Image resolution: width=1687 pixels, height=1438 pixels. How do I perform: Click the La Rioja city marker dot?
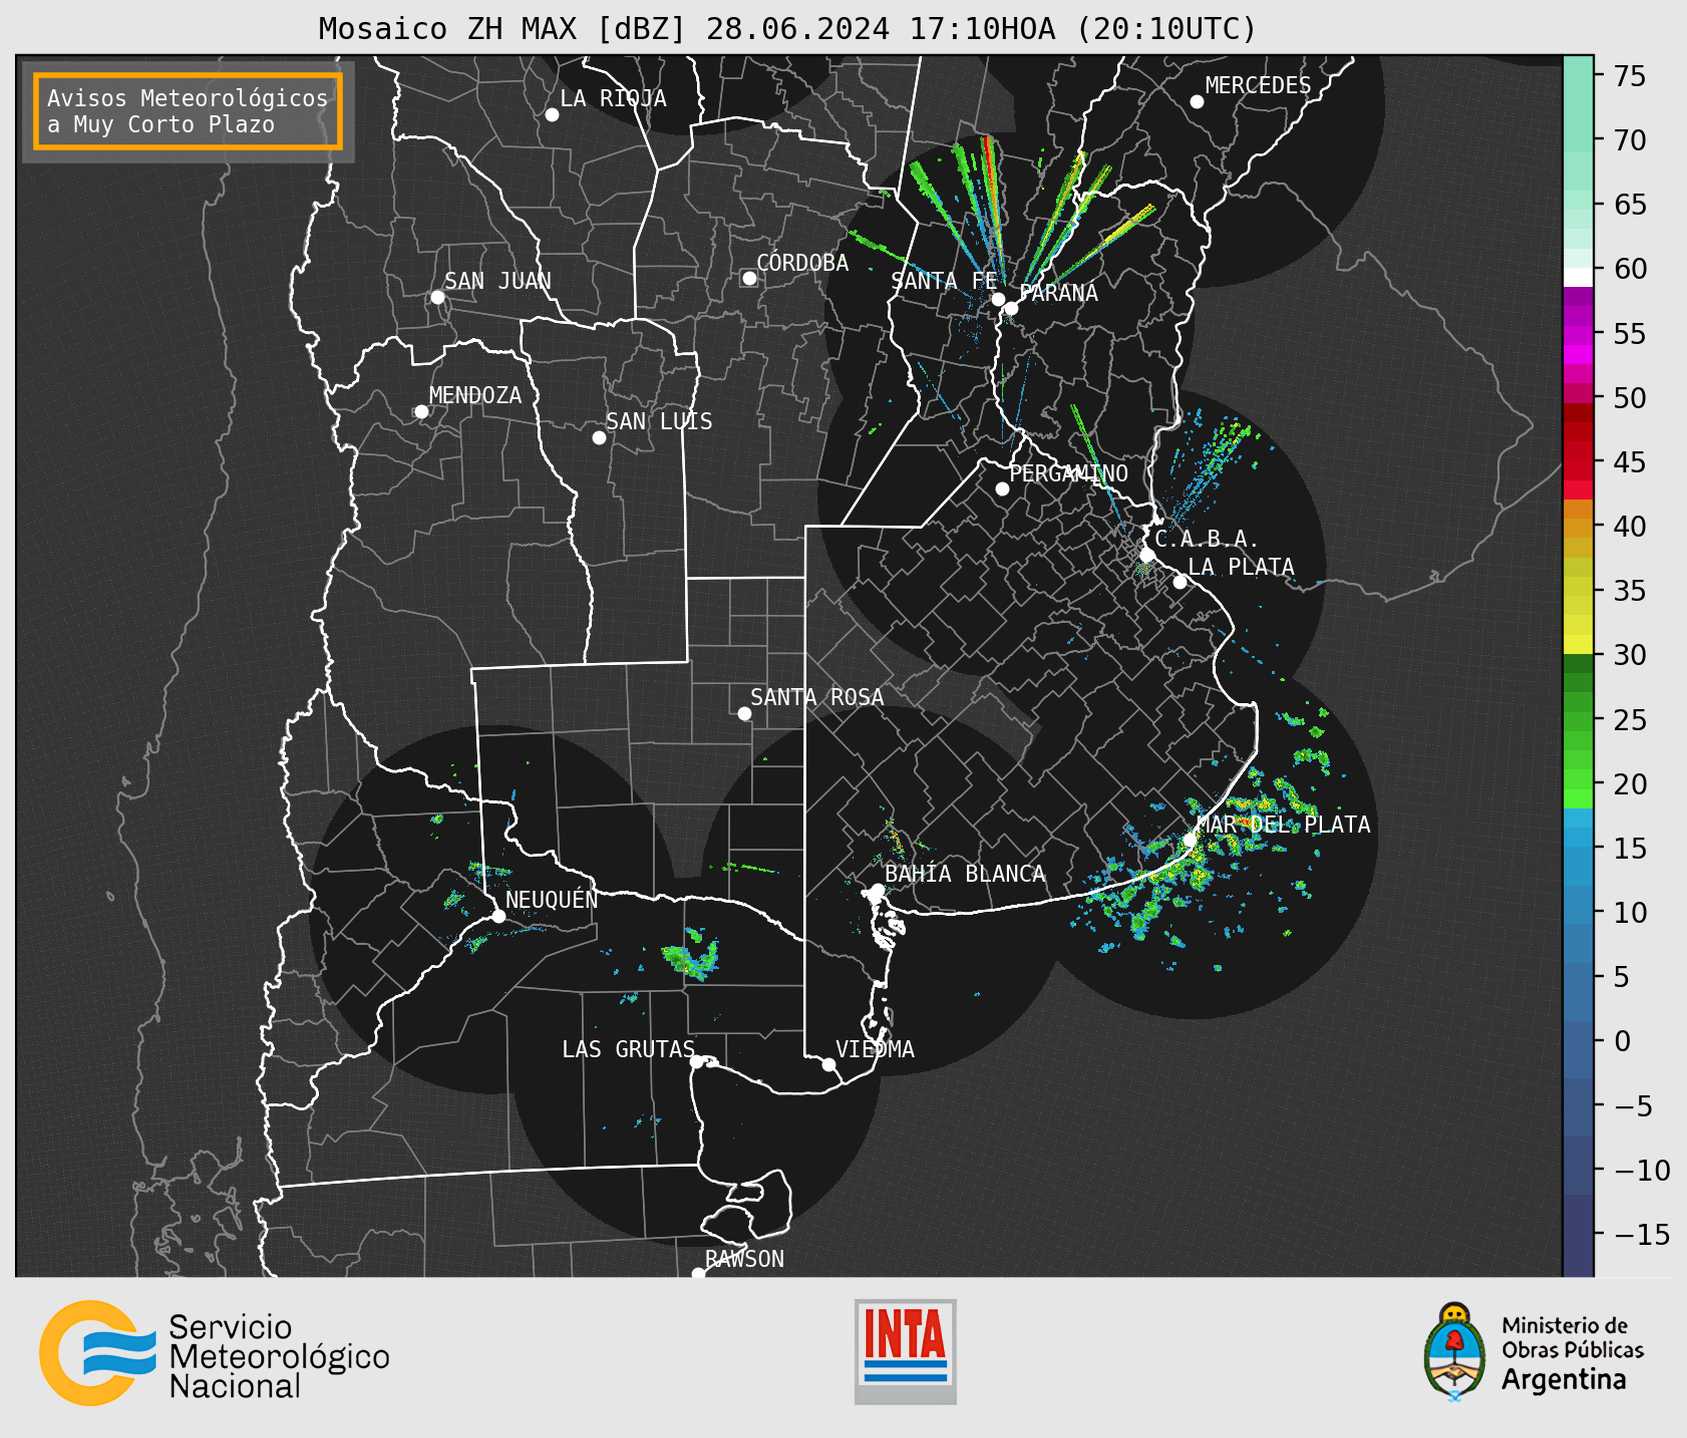tap(552, 115)
